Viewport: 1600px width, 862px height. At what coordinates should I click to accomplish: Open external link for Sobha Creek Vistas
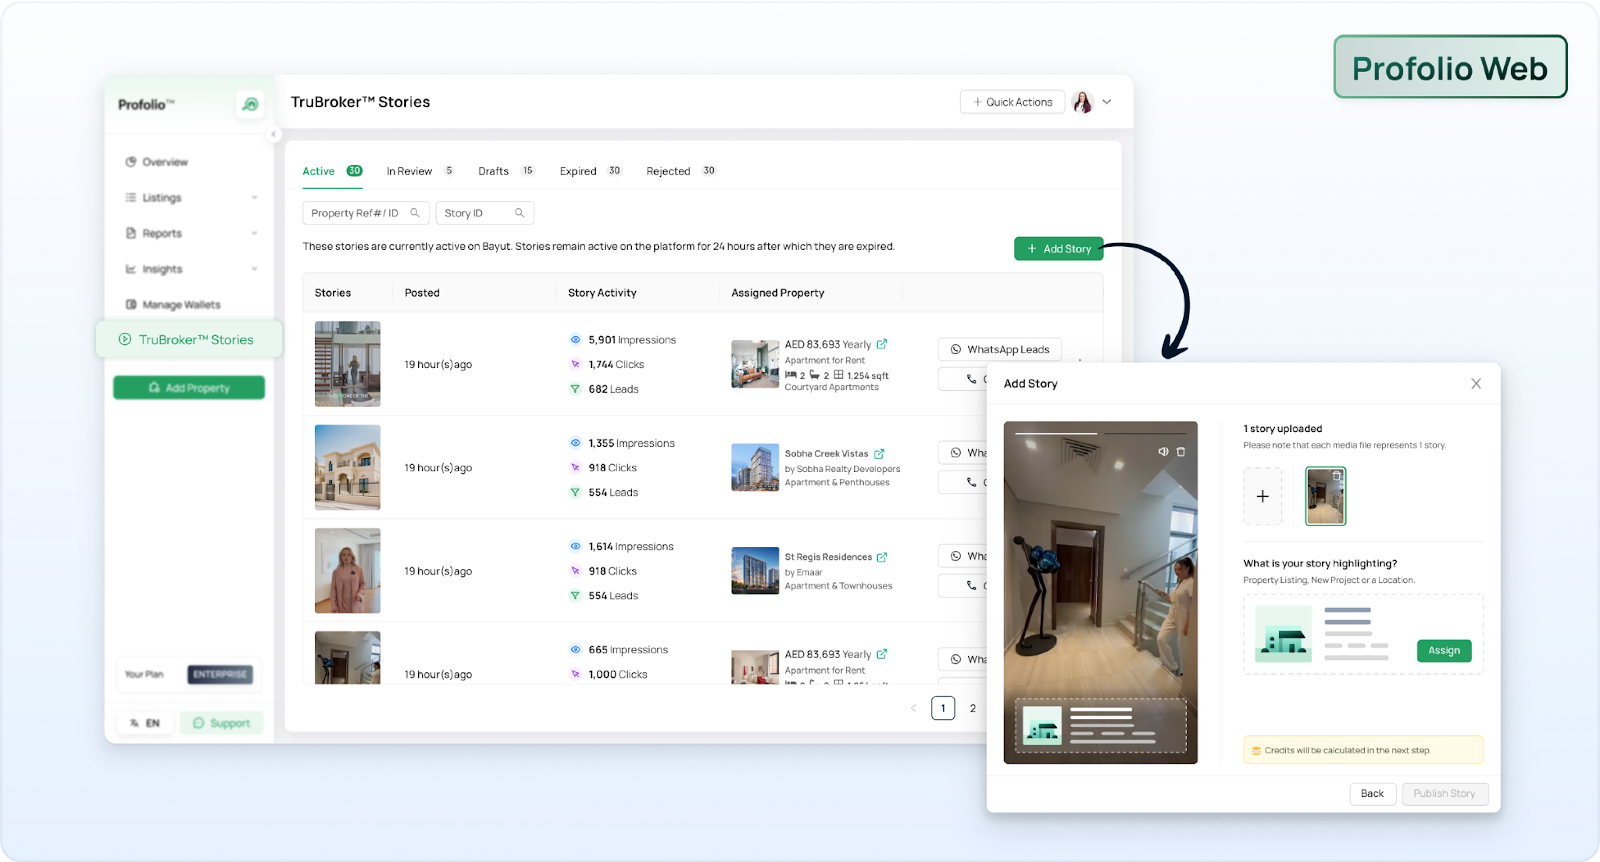tap(879, 454)
